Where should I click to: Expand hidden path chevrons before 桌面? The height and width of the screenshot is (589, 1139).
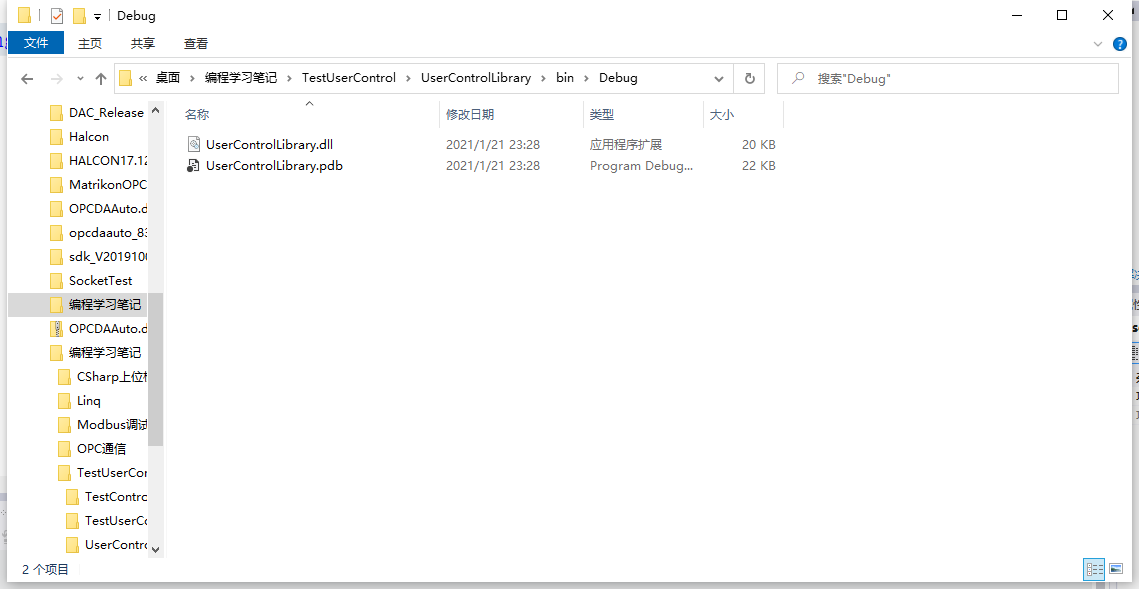[x=143, y=78]
